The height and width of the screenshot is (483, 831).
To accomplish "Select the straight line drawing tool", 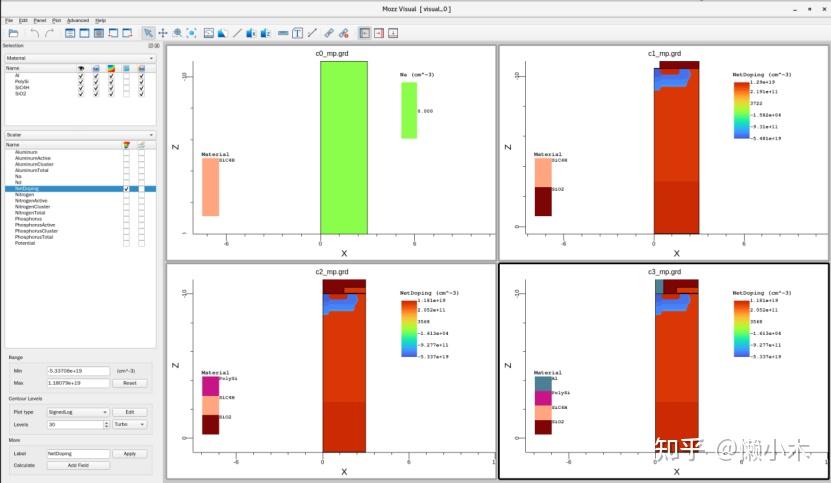I will [x=237, y=33].
